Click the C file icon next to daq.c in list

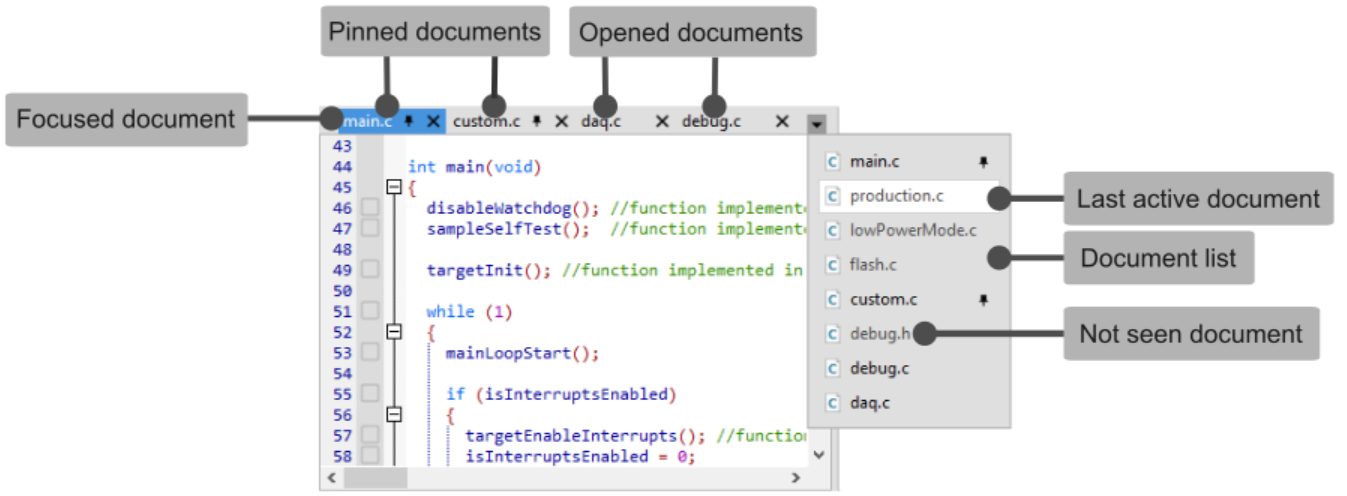pos(832,403)
